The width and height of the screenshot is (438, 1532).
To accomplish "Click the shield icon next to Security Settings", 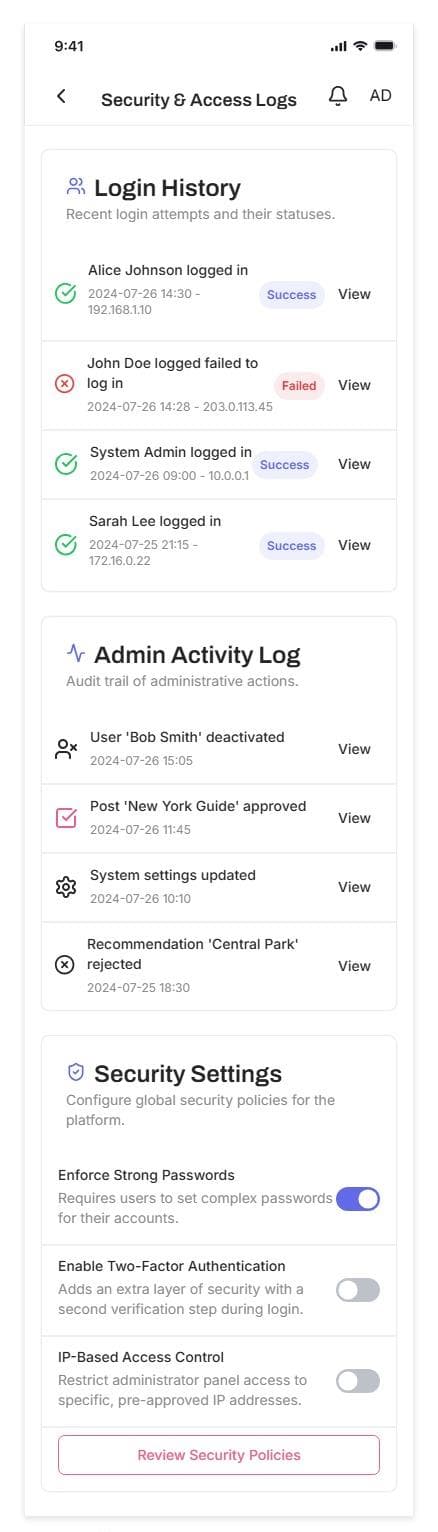I will [76, 1072].
